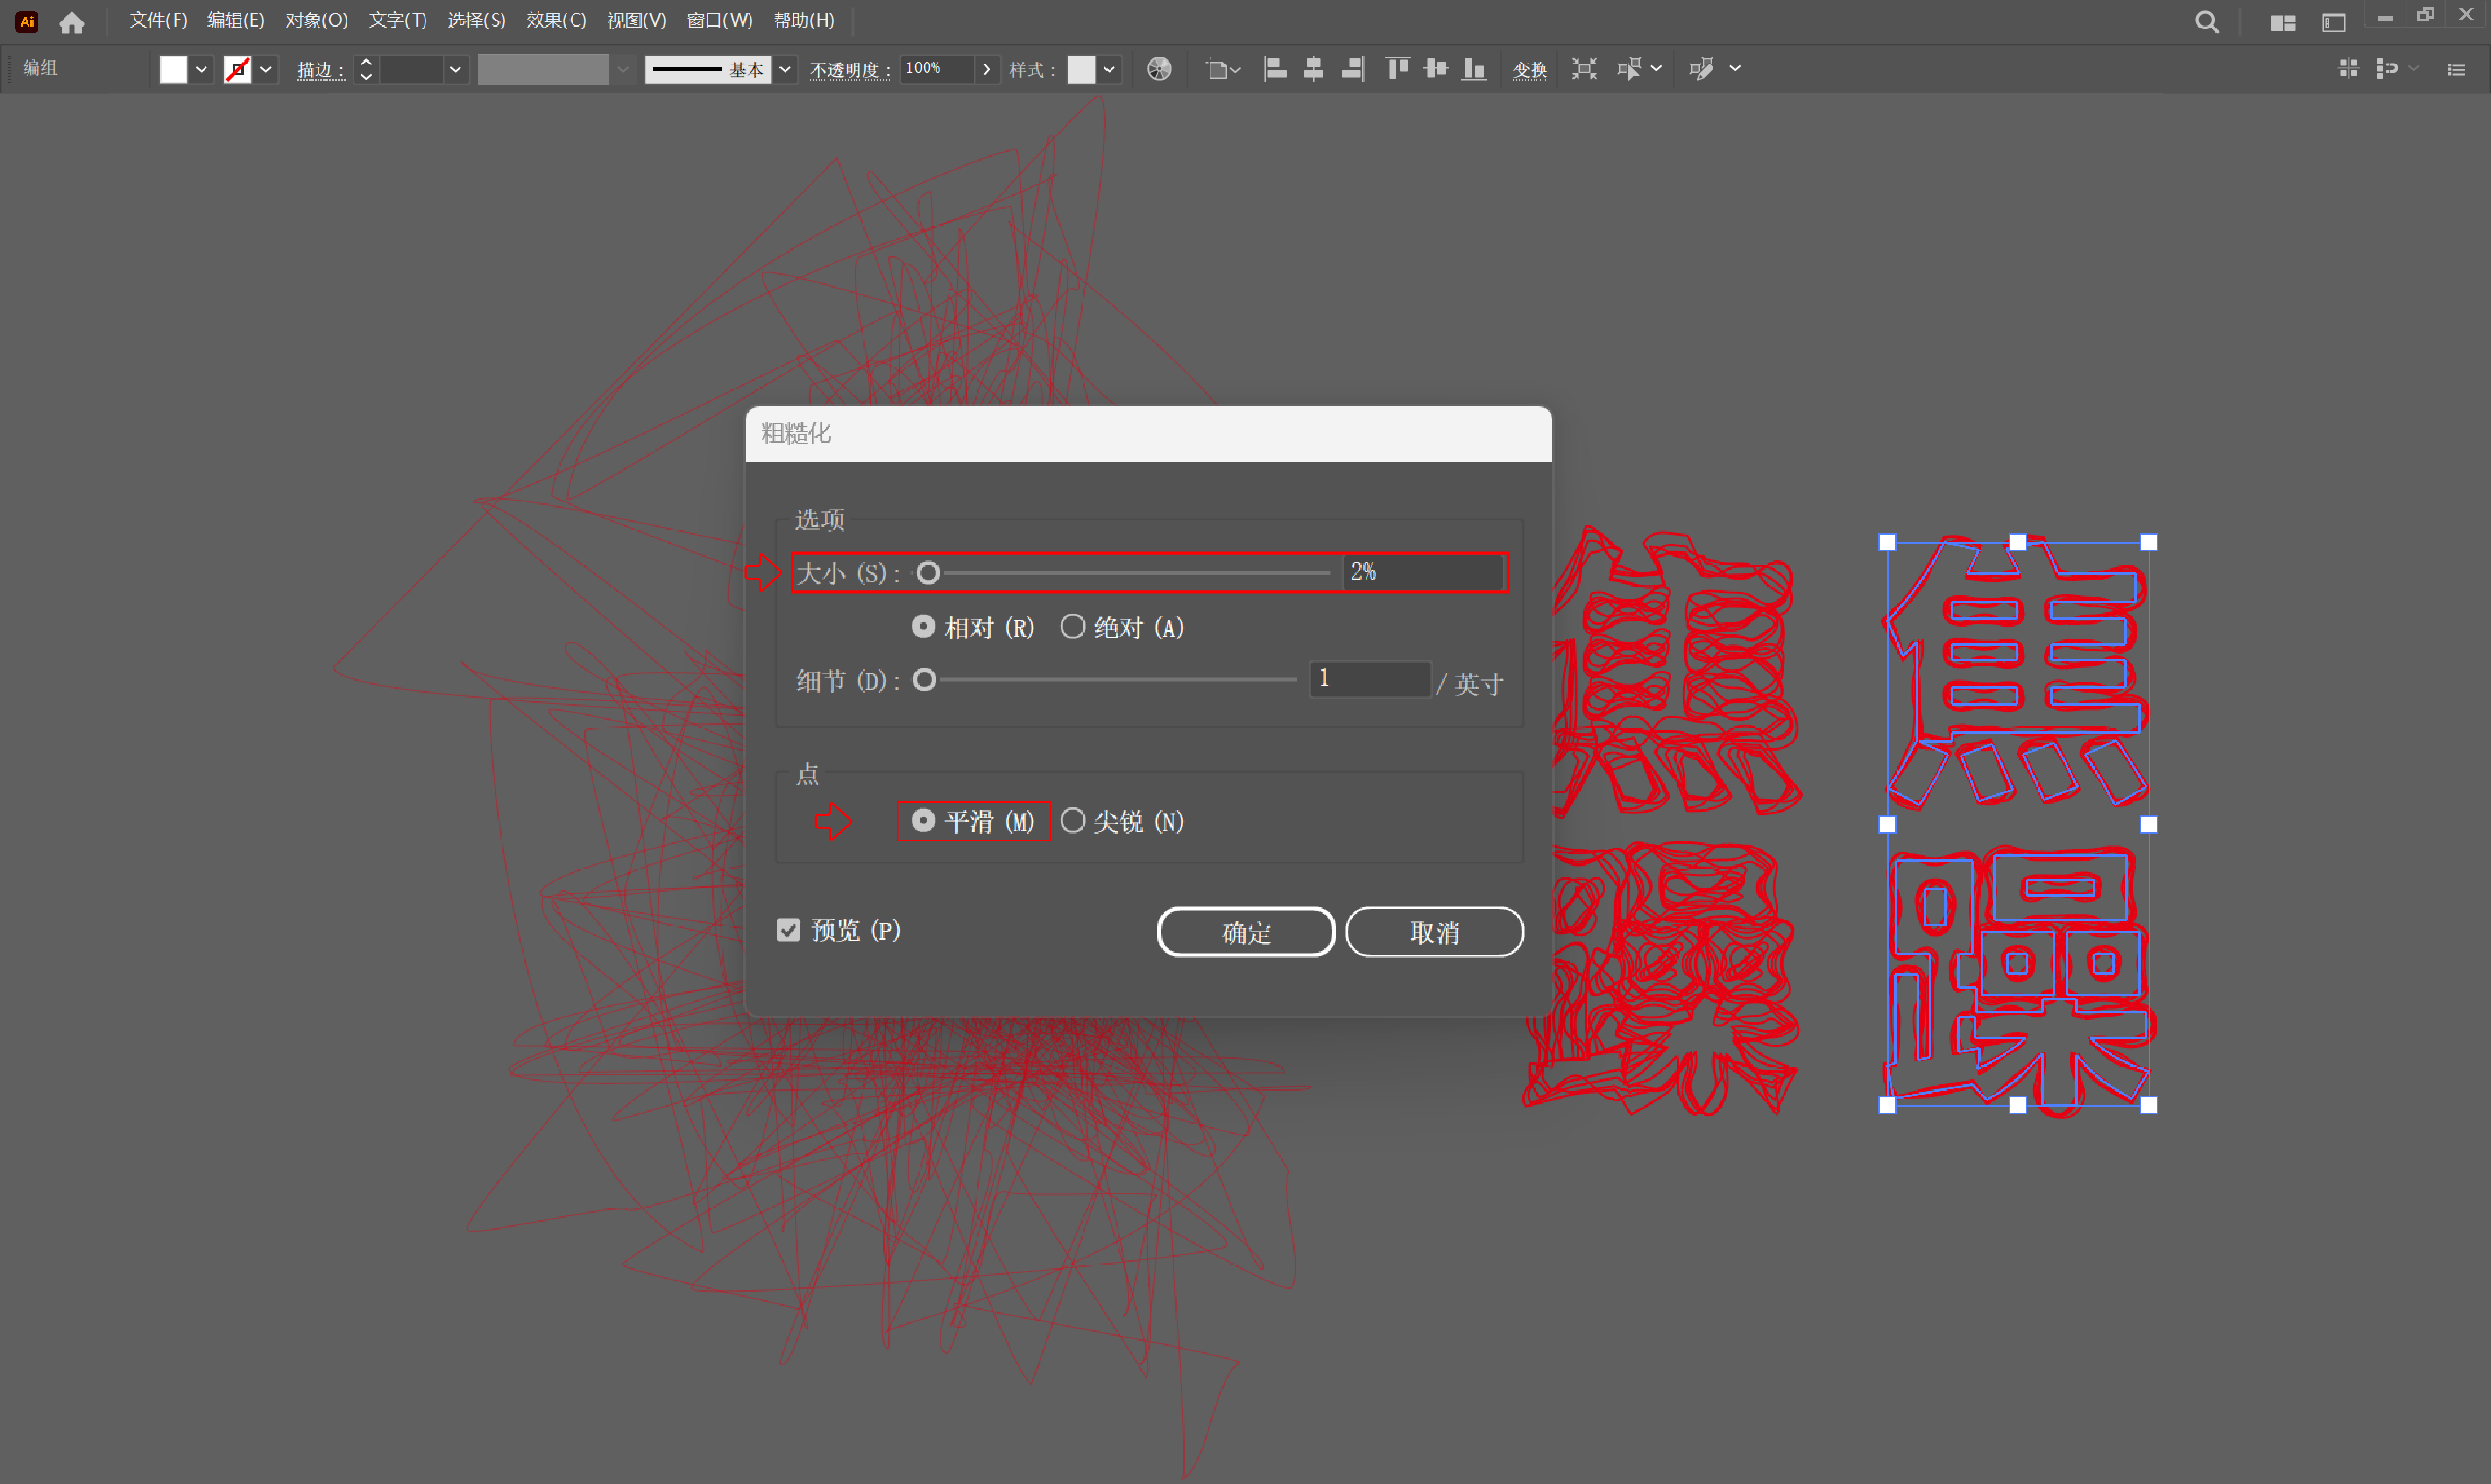Click the distribute-spacing icon near the toolbar end
2491x1484 pixels.
(2387, 68)
